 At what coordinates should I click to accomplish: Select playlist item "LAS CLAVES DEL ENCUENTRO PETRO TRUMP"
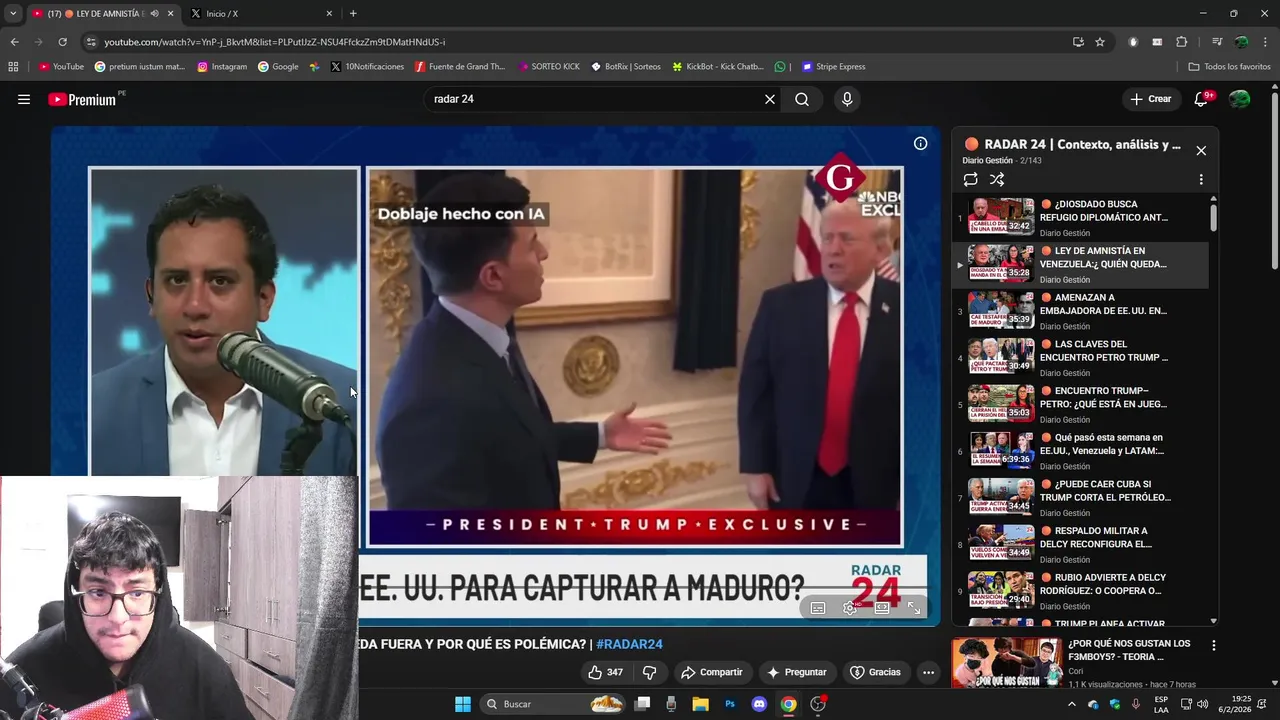coord(1080,357)
